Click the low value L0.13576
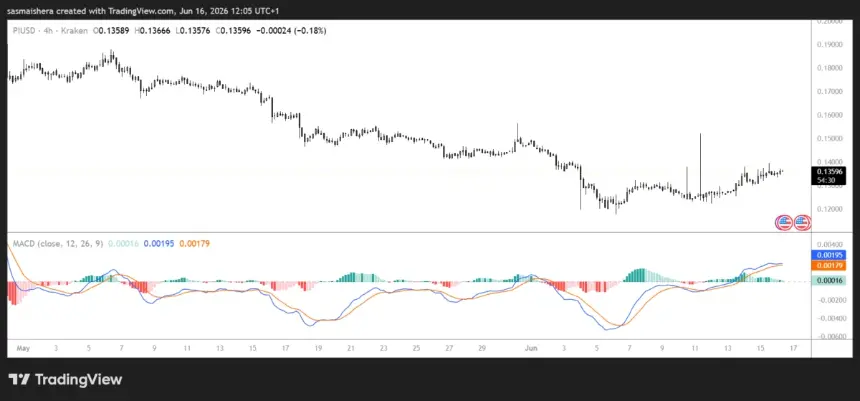 (193, 31)
